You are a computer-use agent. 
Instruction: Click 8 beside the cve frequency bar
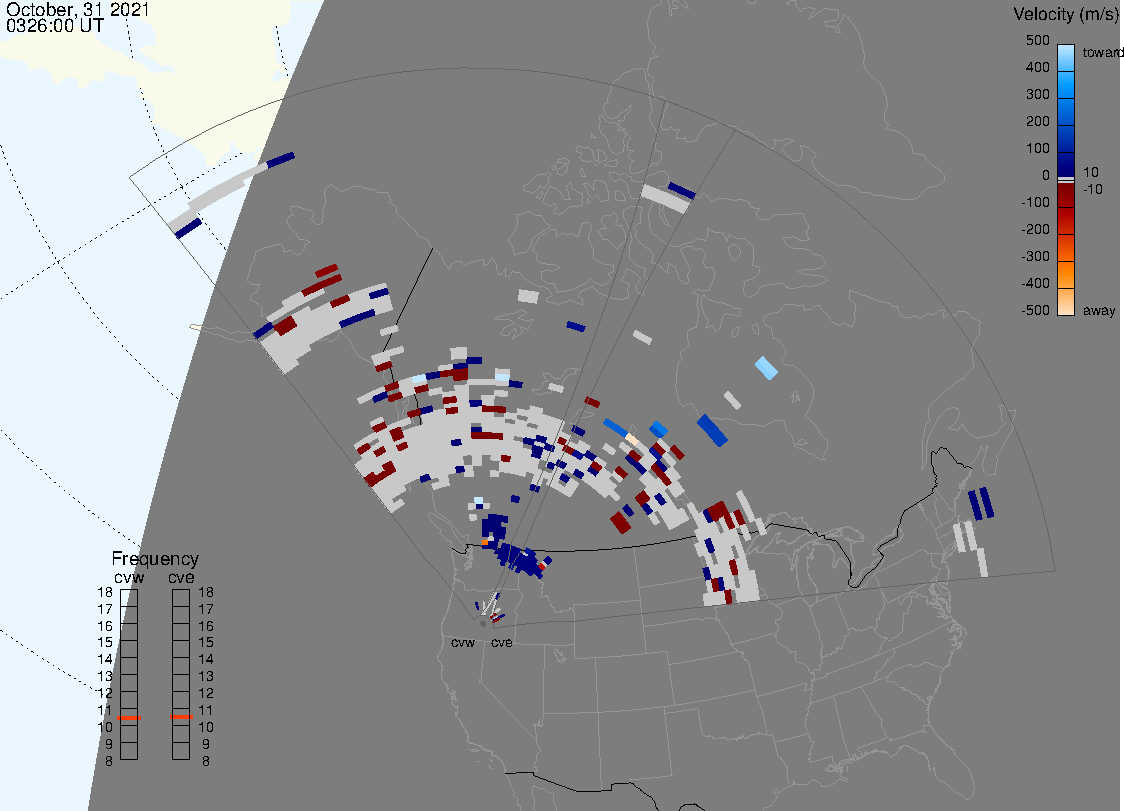pos(206,762)
